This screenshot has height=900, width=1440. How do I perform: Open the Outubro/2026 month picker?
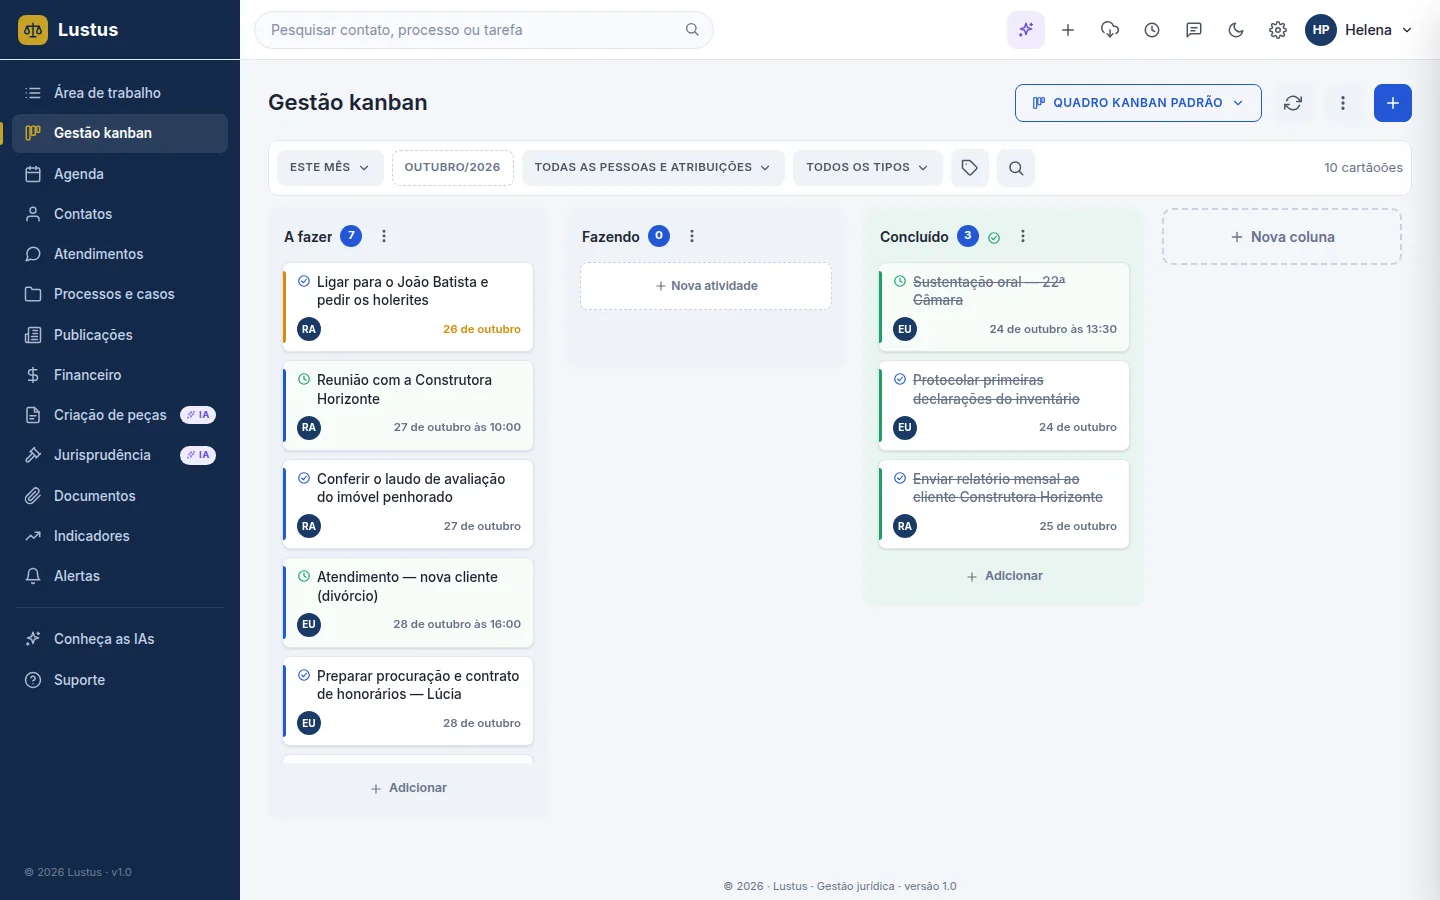tap(452, 168)
